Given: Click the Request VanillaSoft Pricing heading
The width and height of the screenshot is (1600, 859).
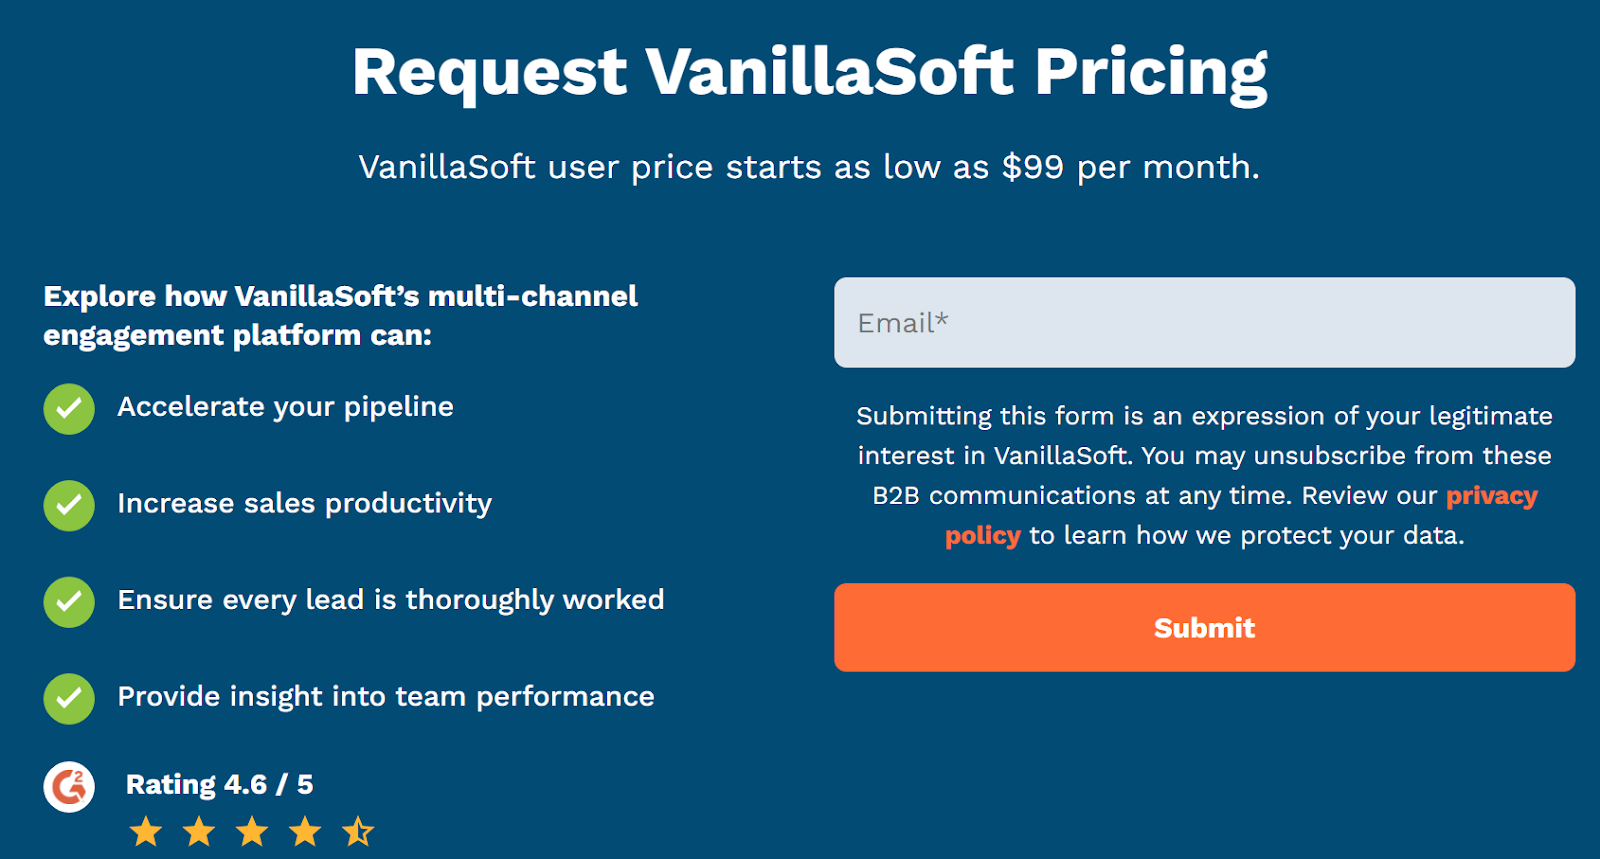Looking at the screenshot, I should (809, 72).
